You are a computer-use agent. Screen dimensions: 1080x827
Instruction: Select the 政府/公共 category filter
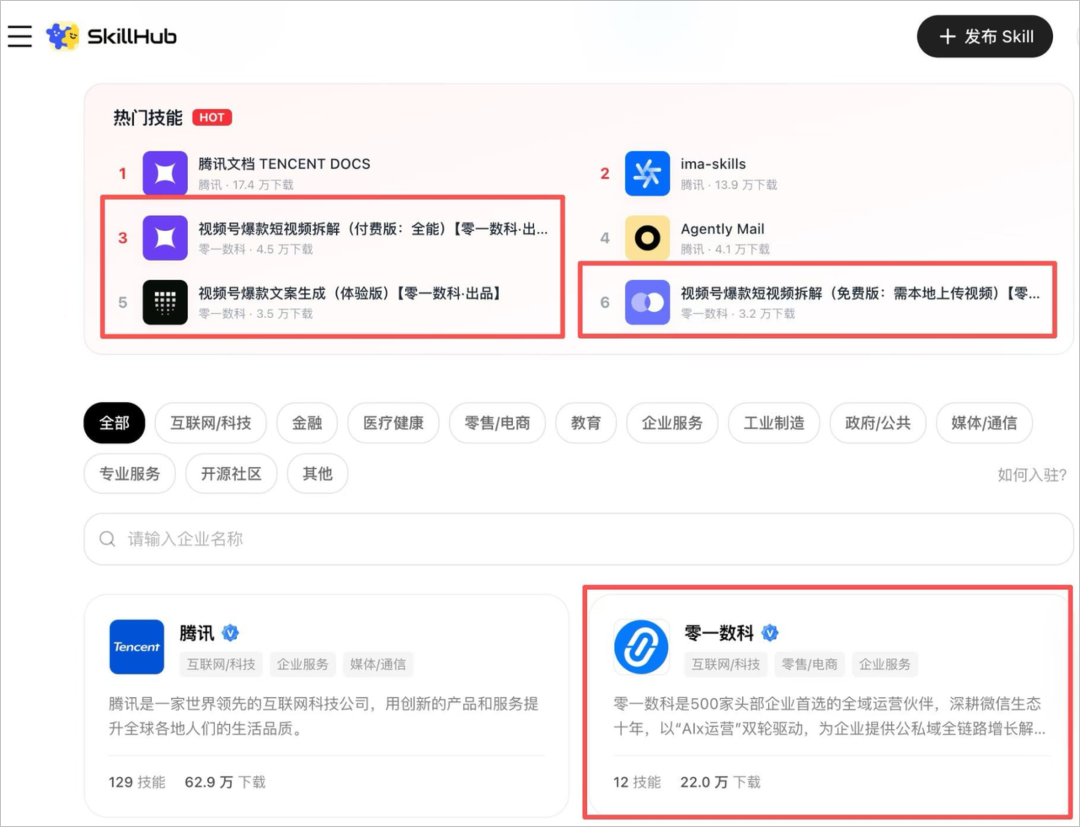(878, 423)
